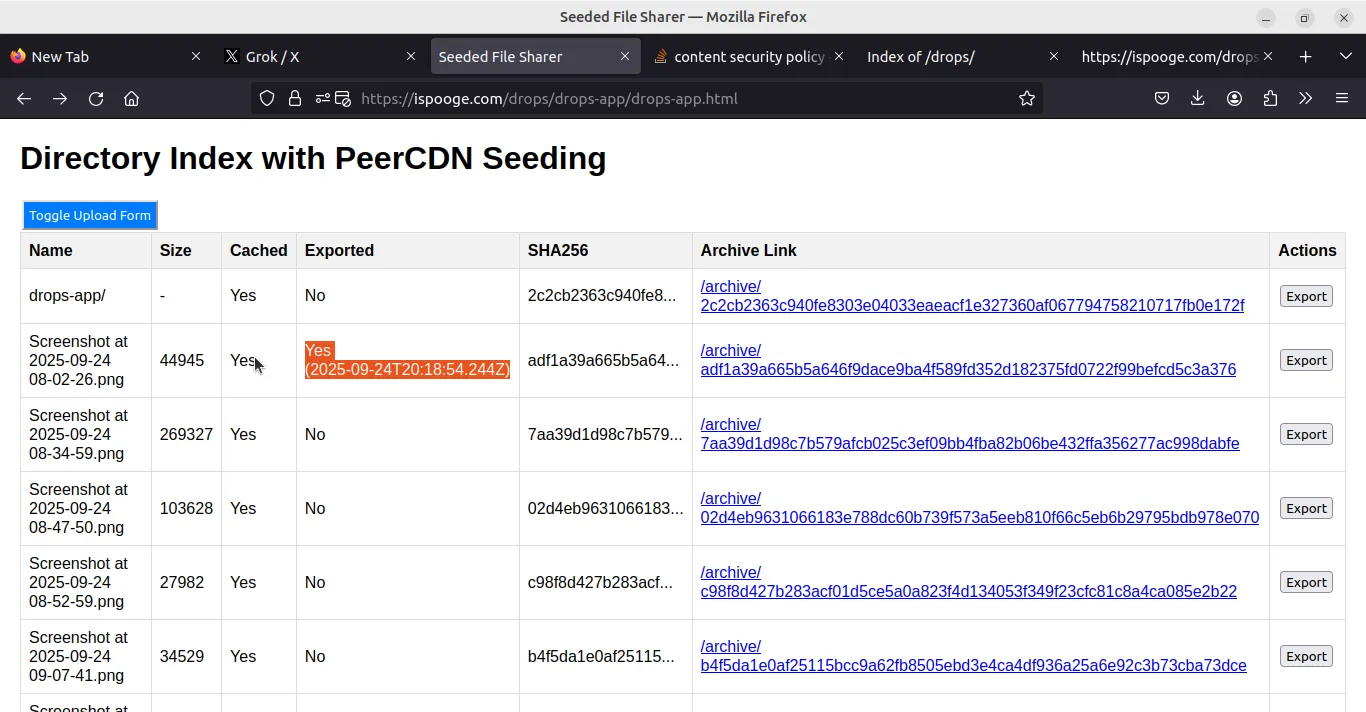
Task: Toggle Upload Form visibility
Action: click(90, 215)
